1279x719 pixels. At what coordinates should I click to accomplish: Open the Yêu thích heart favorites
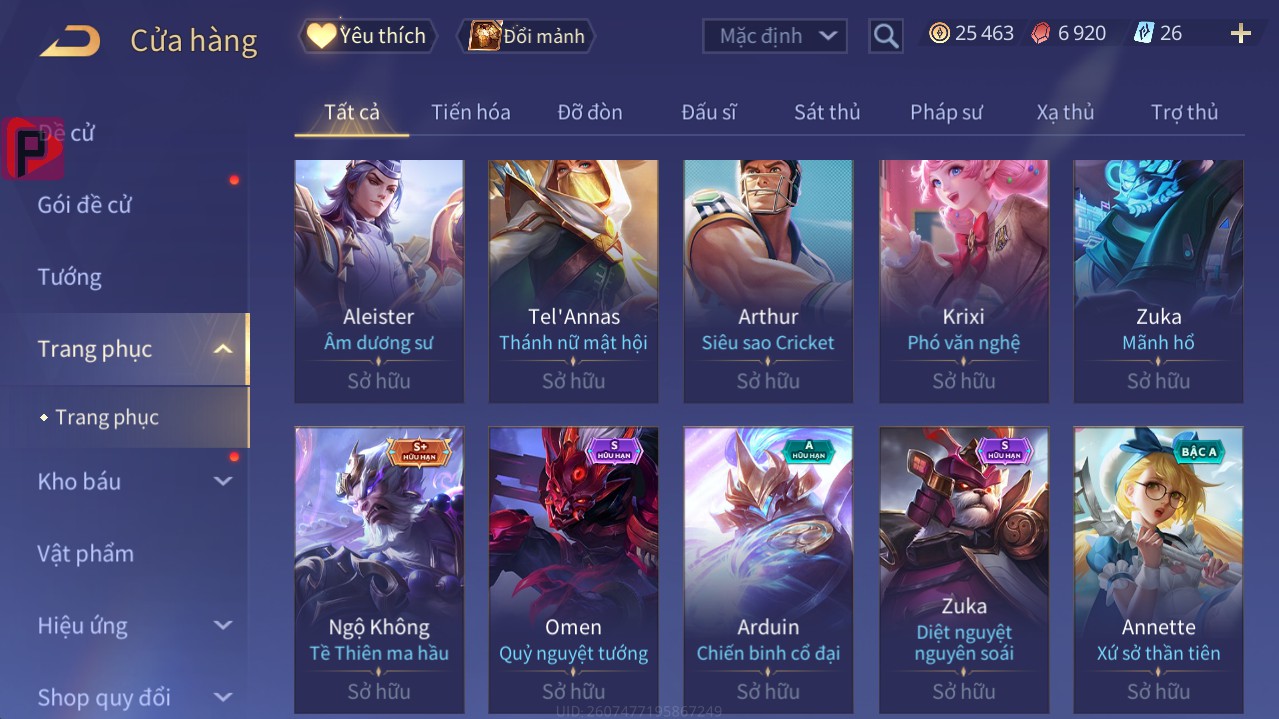coord(368,36)
